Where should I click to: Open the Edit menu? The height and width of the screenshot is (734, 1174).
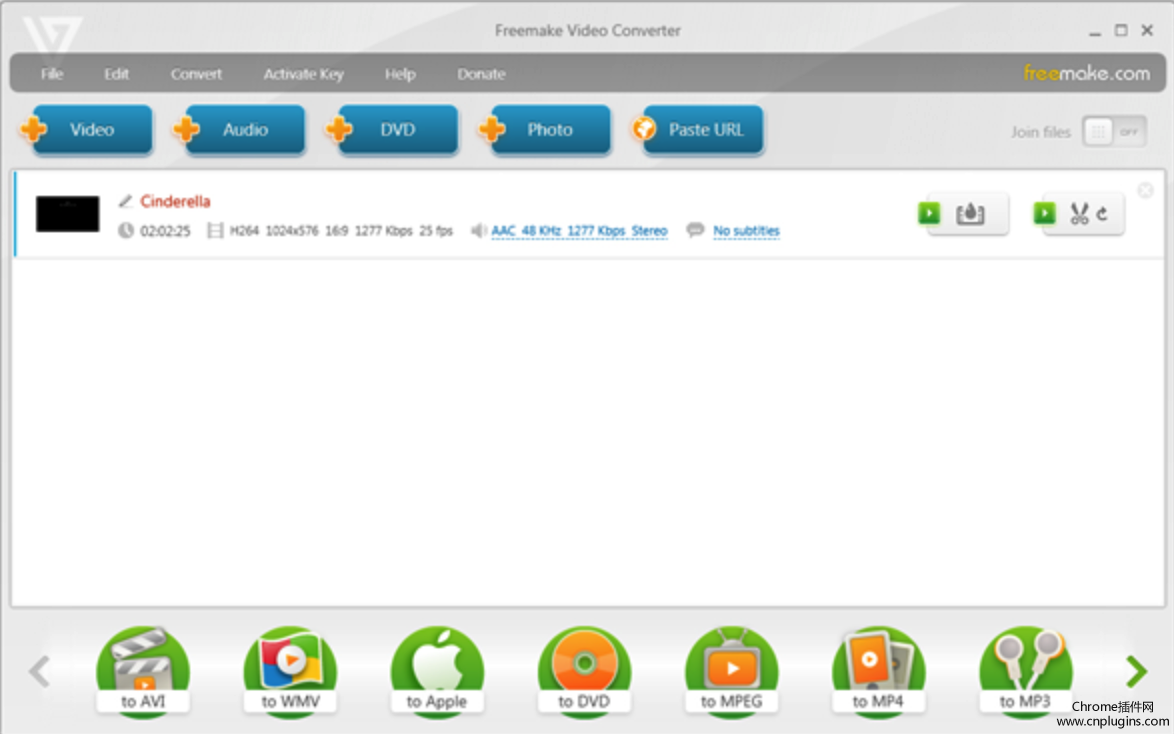(x=116, y=74)
